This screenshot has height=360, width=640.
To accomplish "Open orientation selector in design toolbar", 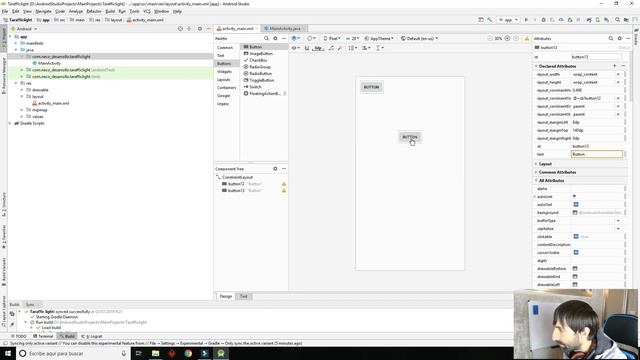I will pyautogui.click(x=311, y=38).
